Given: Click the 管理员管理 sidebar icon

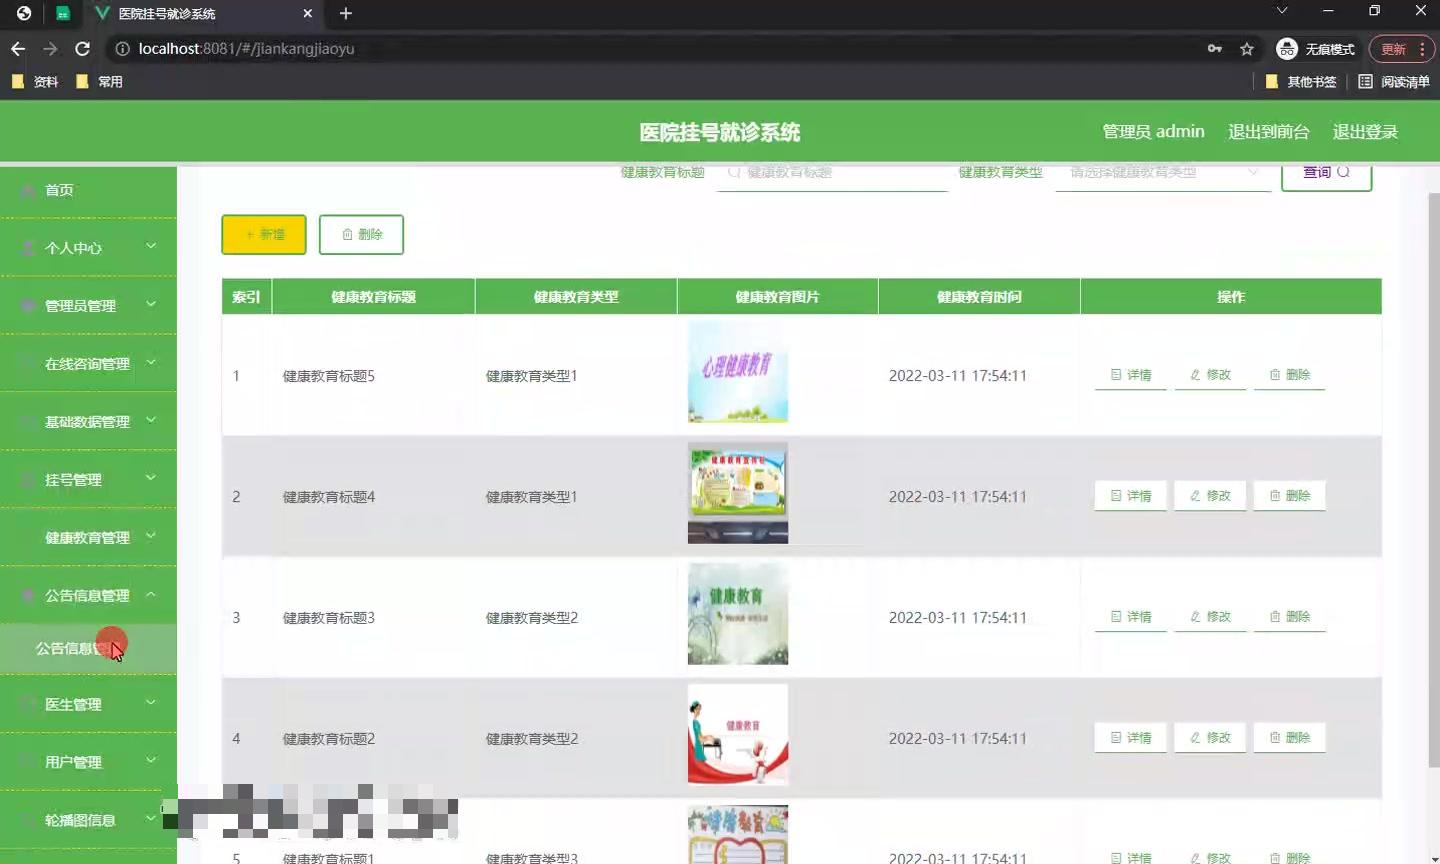Looking at the screenshot, I should [27, 305].
